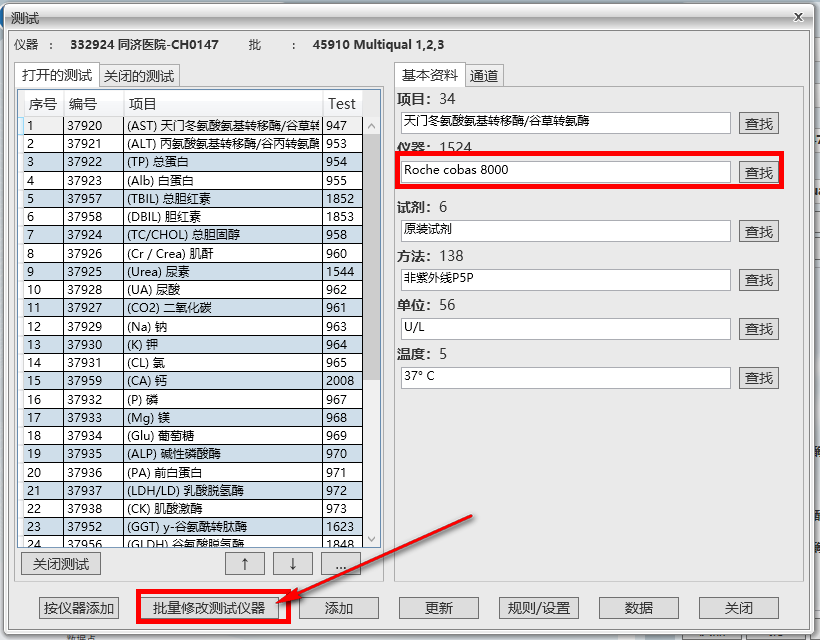
Task: Click 查找 beside the 试剂 field
Action: point(758,231)
